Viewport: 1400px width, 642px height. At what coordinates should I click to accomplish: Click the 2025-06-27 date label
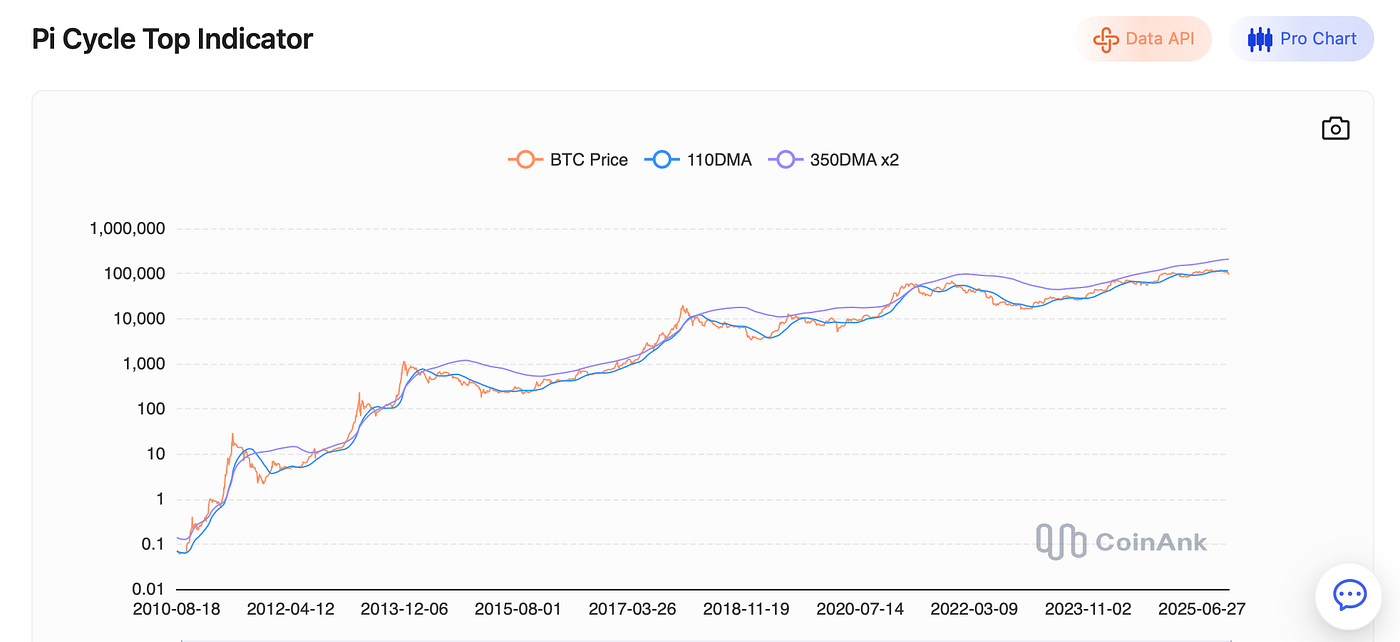[x=1202, y=608]
